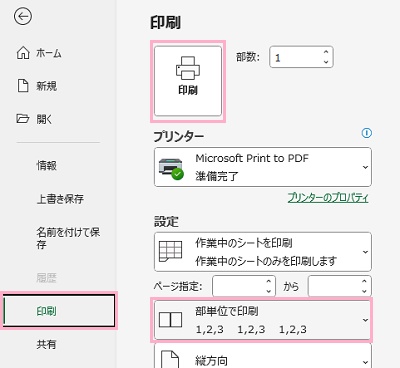Image resolution: width=400 pixels, height=368 pixels.
Task: Decrease the start page number
Action: (269, 291)
